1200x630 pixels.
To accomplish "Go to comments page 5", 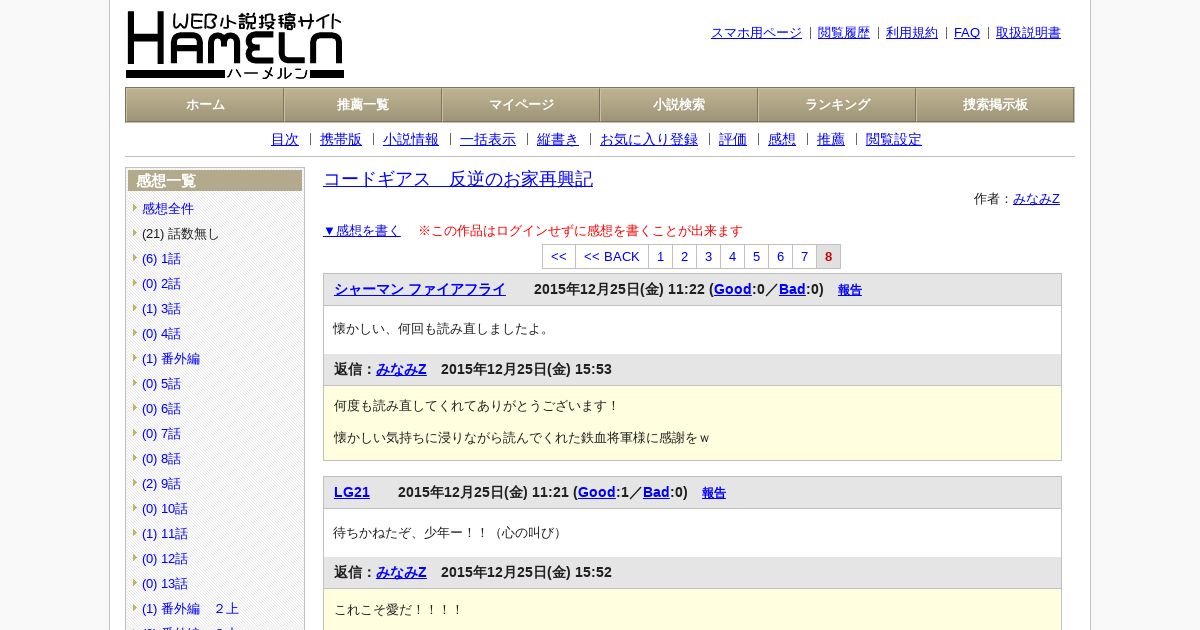I will click(756, 257).
